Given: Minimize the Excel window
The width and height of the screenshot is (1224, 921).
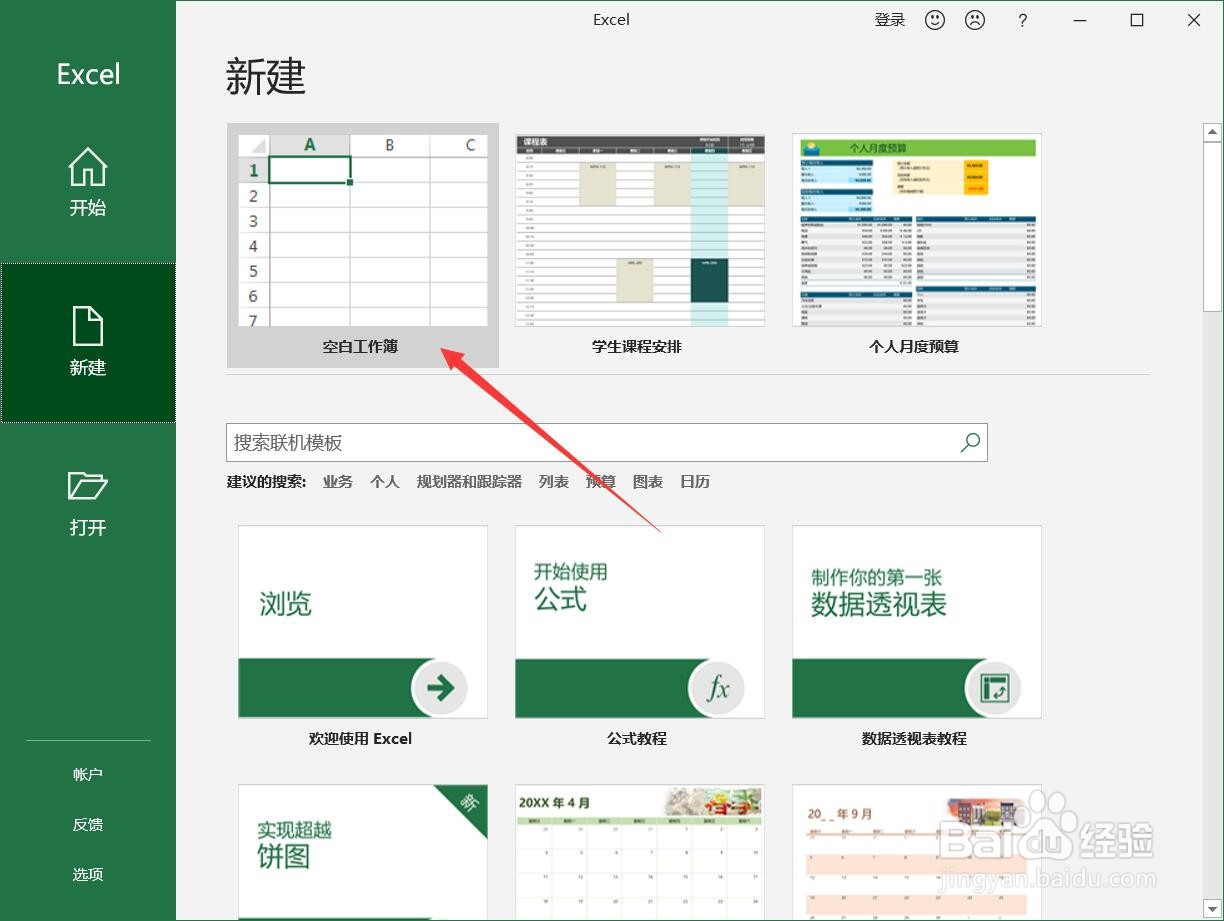Looking at the screenshot, I should point(1080,20).
